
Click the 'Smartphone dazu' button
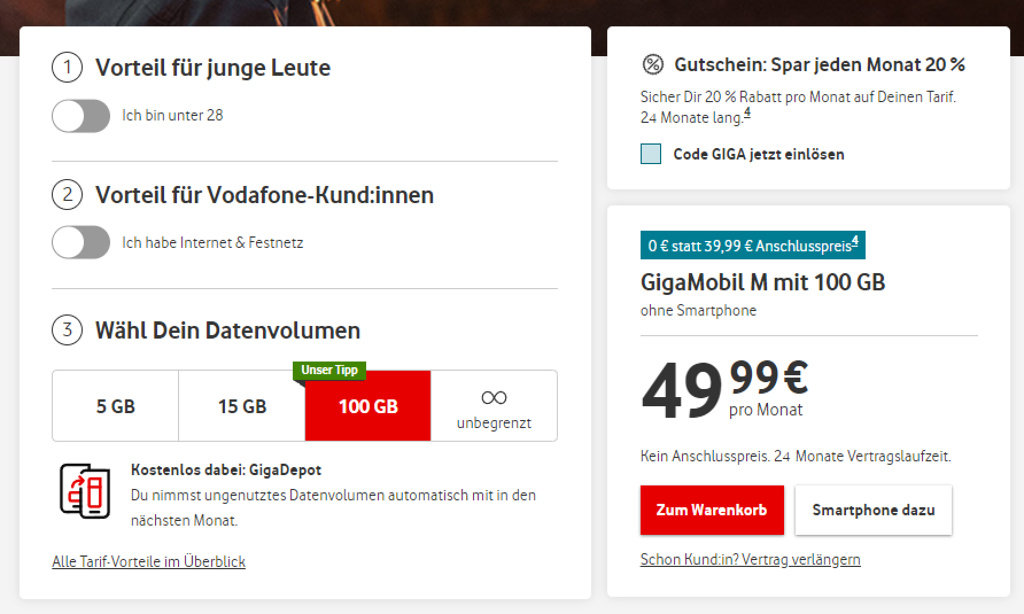pos(873,510)
